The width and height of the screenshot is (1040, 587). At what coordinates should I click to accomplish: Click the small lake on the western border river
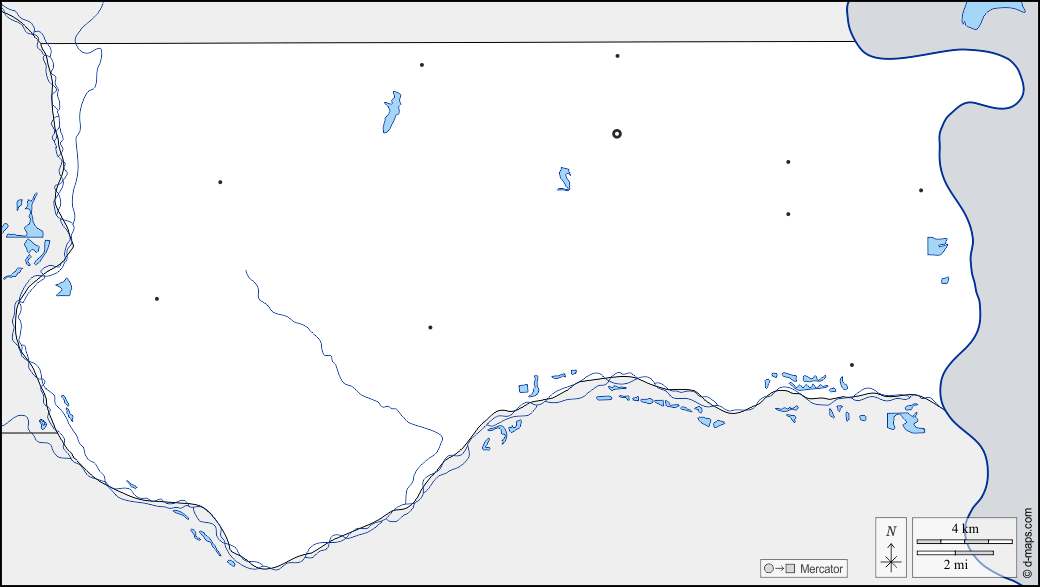click(x=65, y=288)
